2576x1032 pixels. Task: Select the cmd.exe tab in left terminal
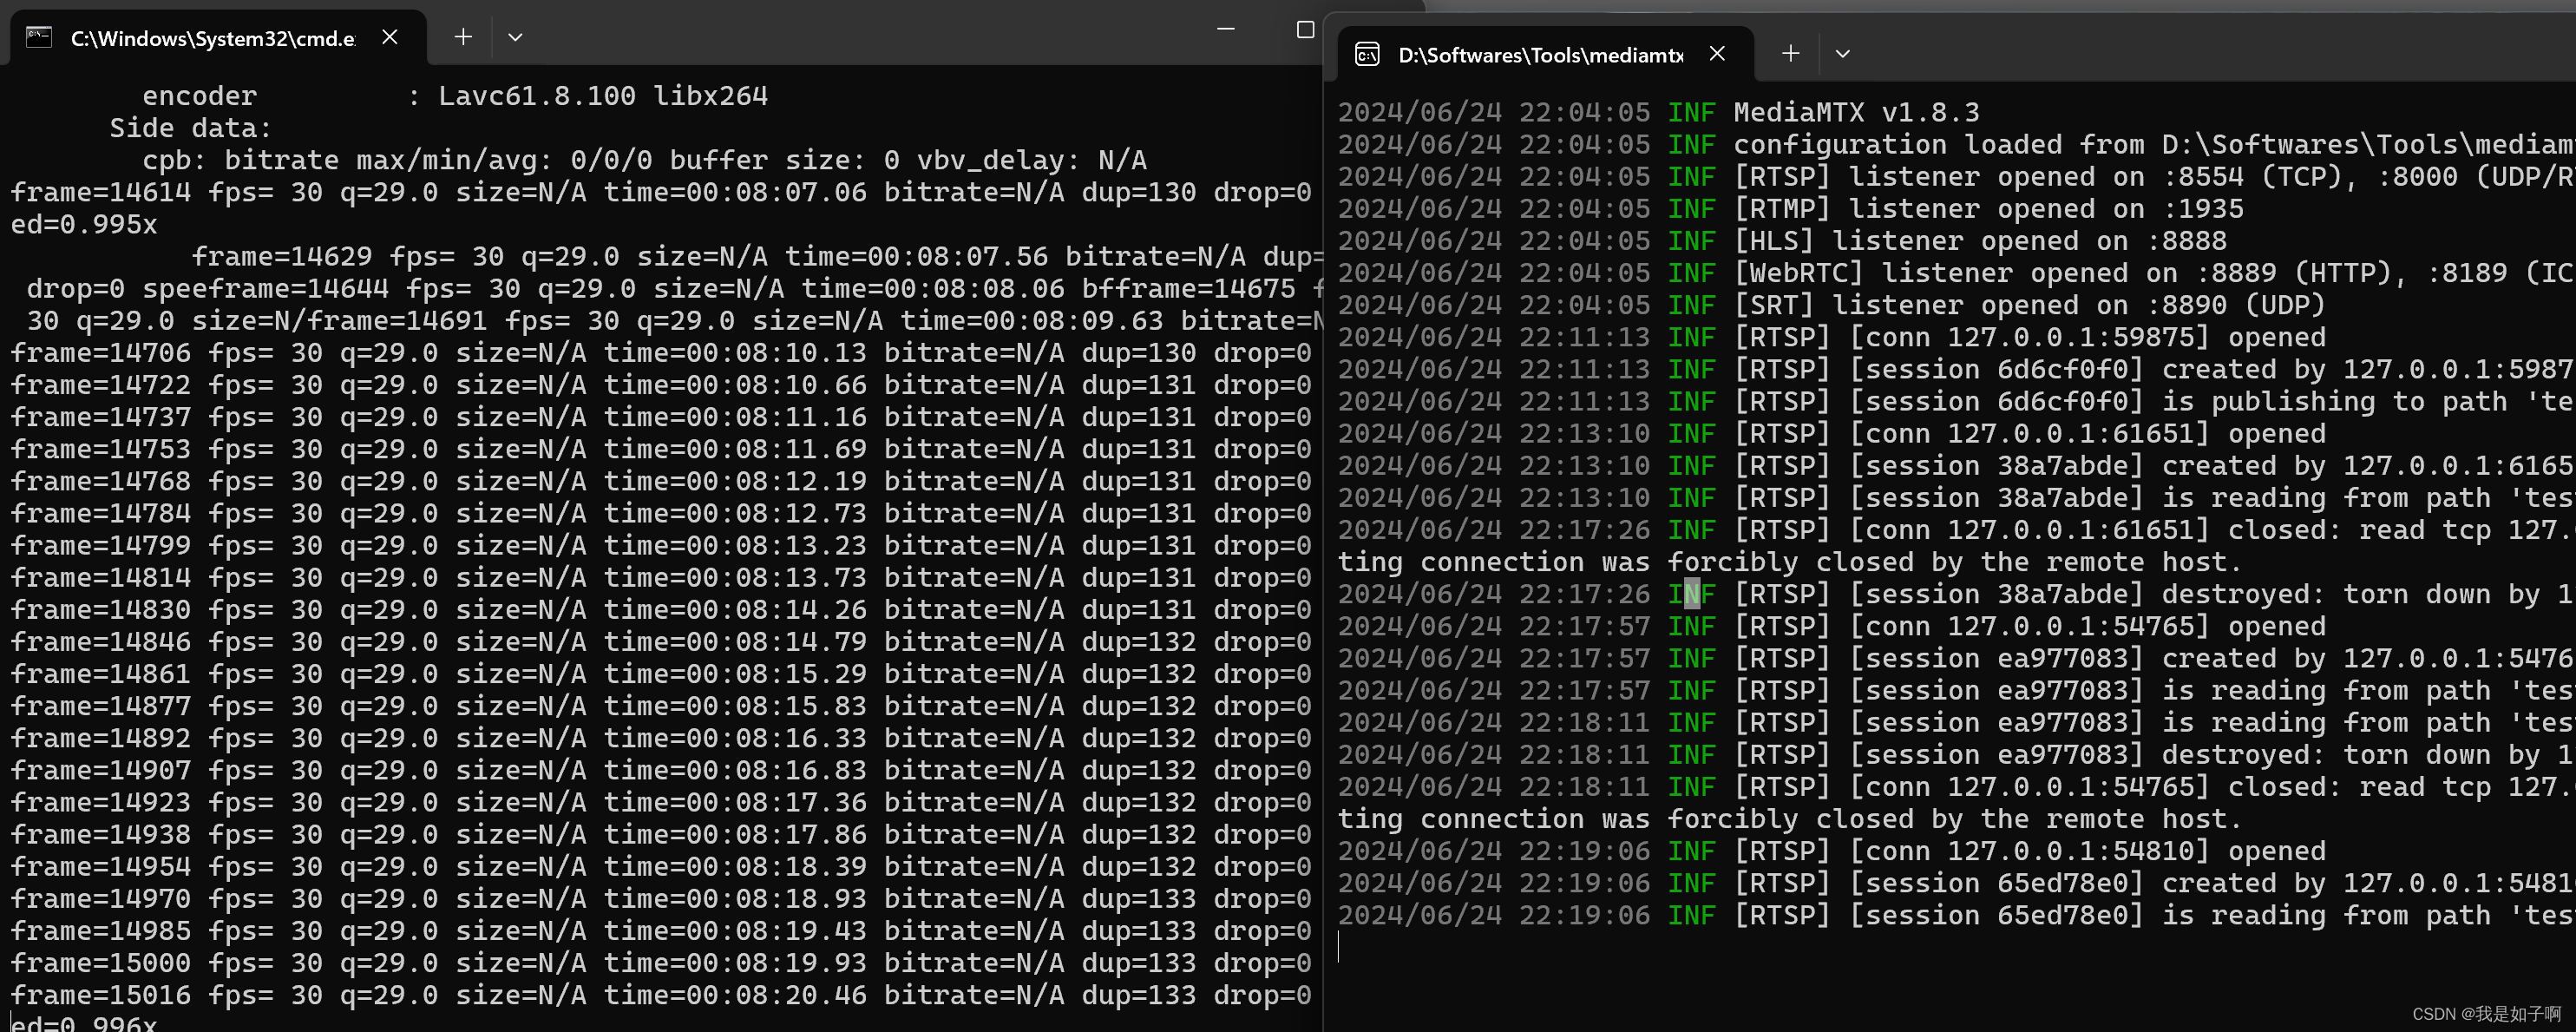tap(218, 38)
